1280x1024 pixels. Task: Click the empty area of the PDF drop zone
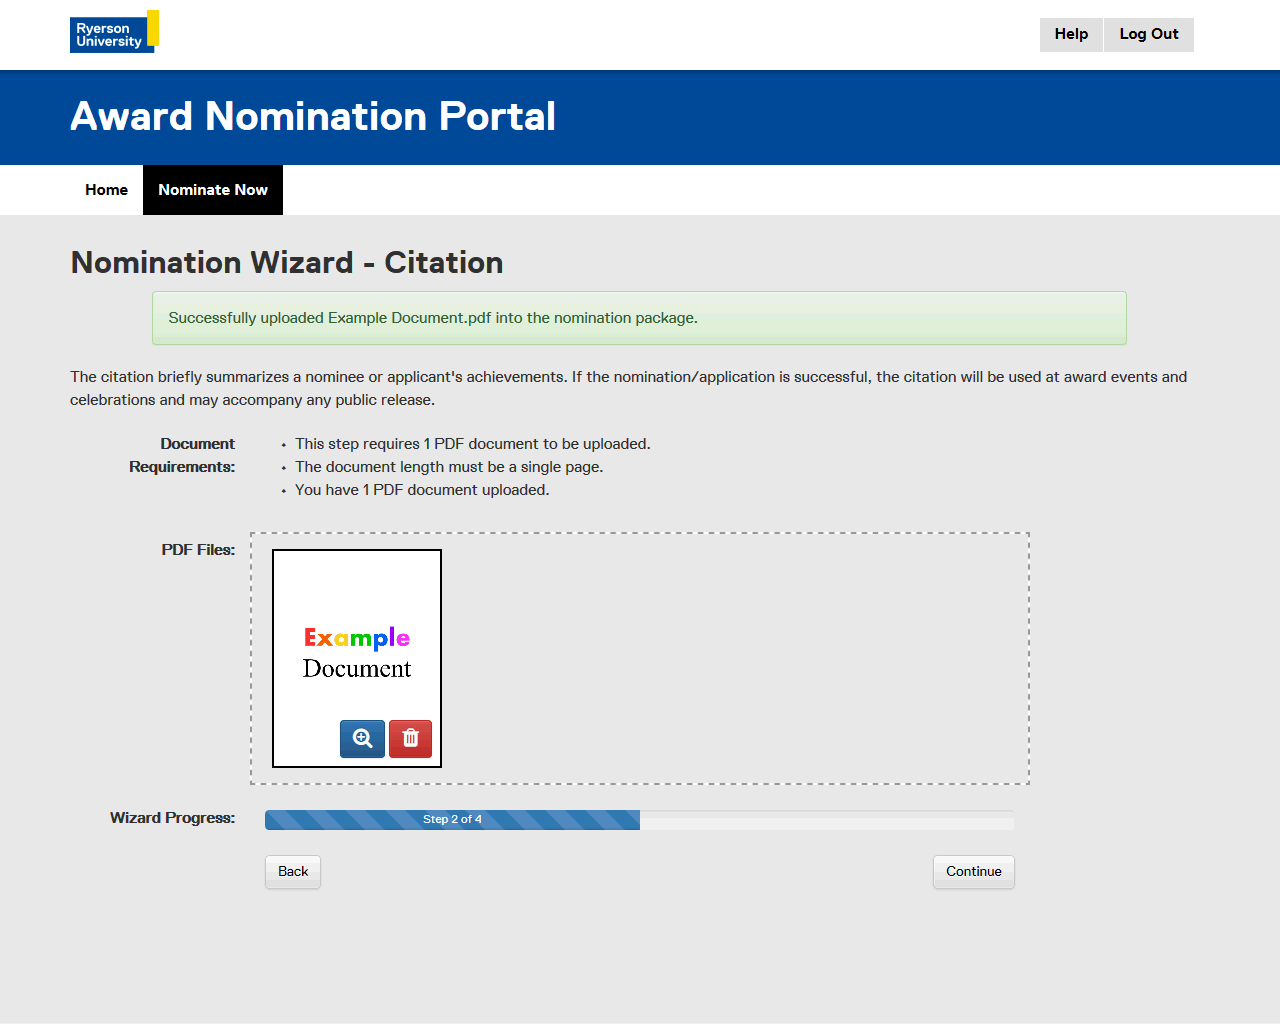[x=735, y=658]
